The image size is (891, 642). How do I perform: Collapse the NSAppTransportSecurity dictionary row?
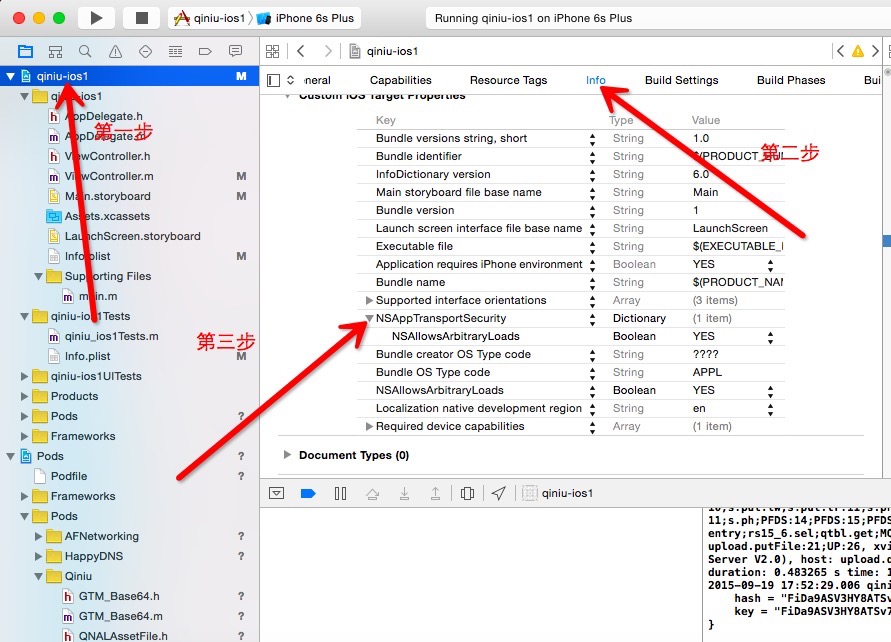click(369, 318)
